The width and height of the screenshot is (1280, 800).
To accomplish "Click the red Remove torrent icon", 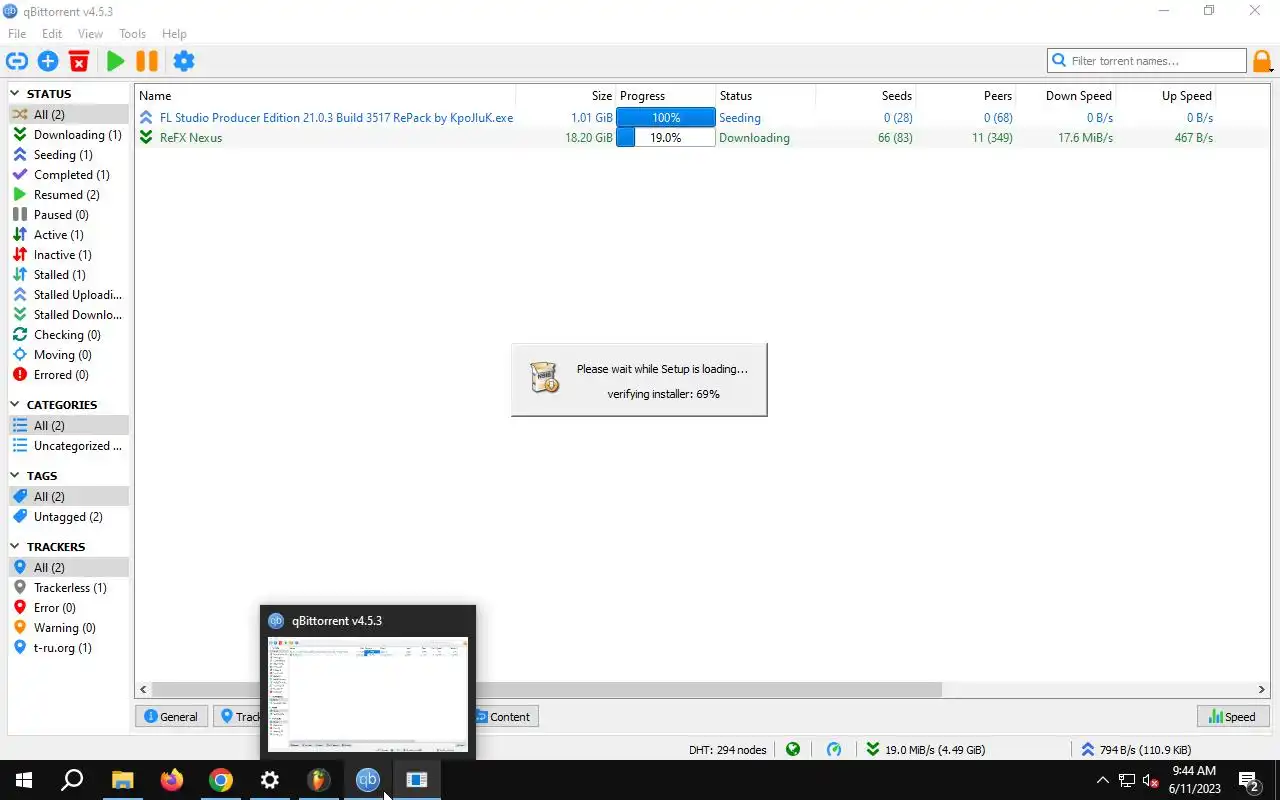I will pos(79,61).
